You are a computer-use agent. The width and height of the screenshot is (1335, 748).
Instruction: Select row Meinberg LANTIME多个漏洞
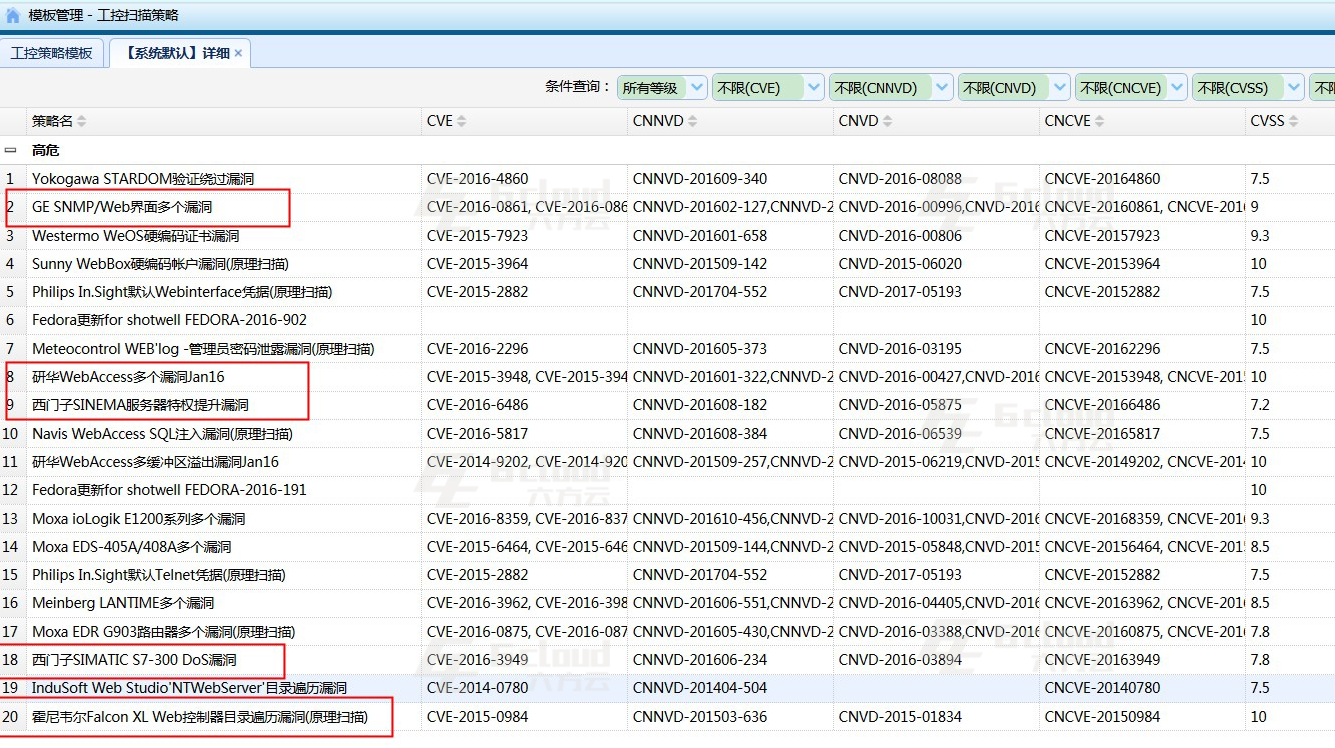667,603
